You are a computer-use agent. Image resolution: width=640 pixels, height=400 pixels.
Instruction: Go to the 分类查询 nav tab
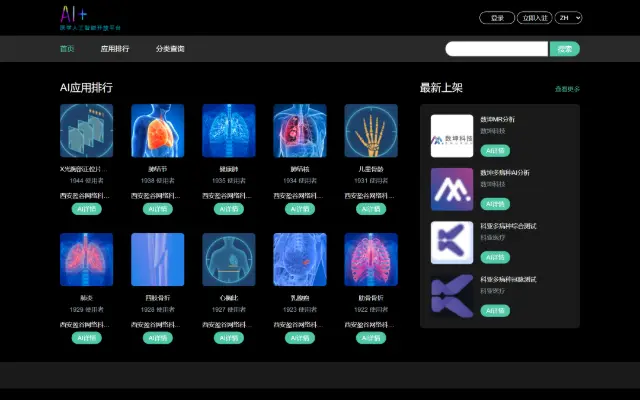click(170, 49)
